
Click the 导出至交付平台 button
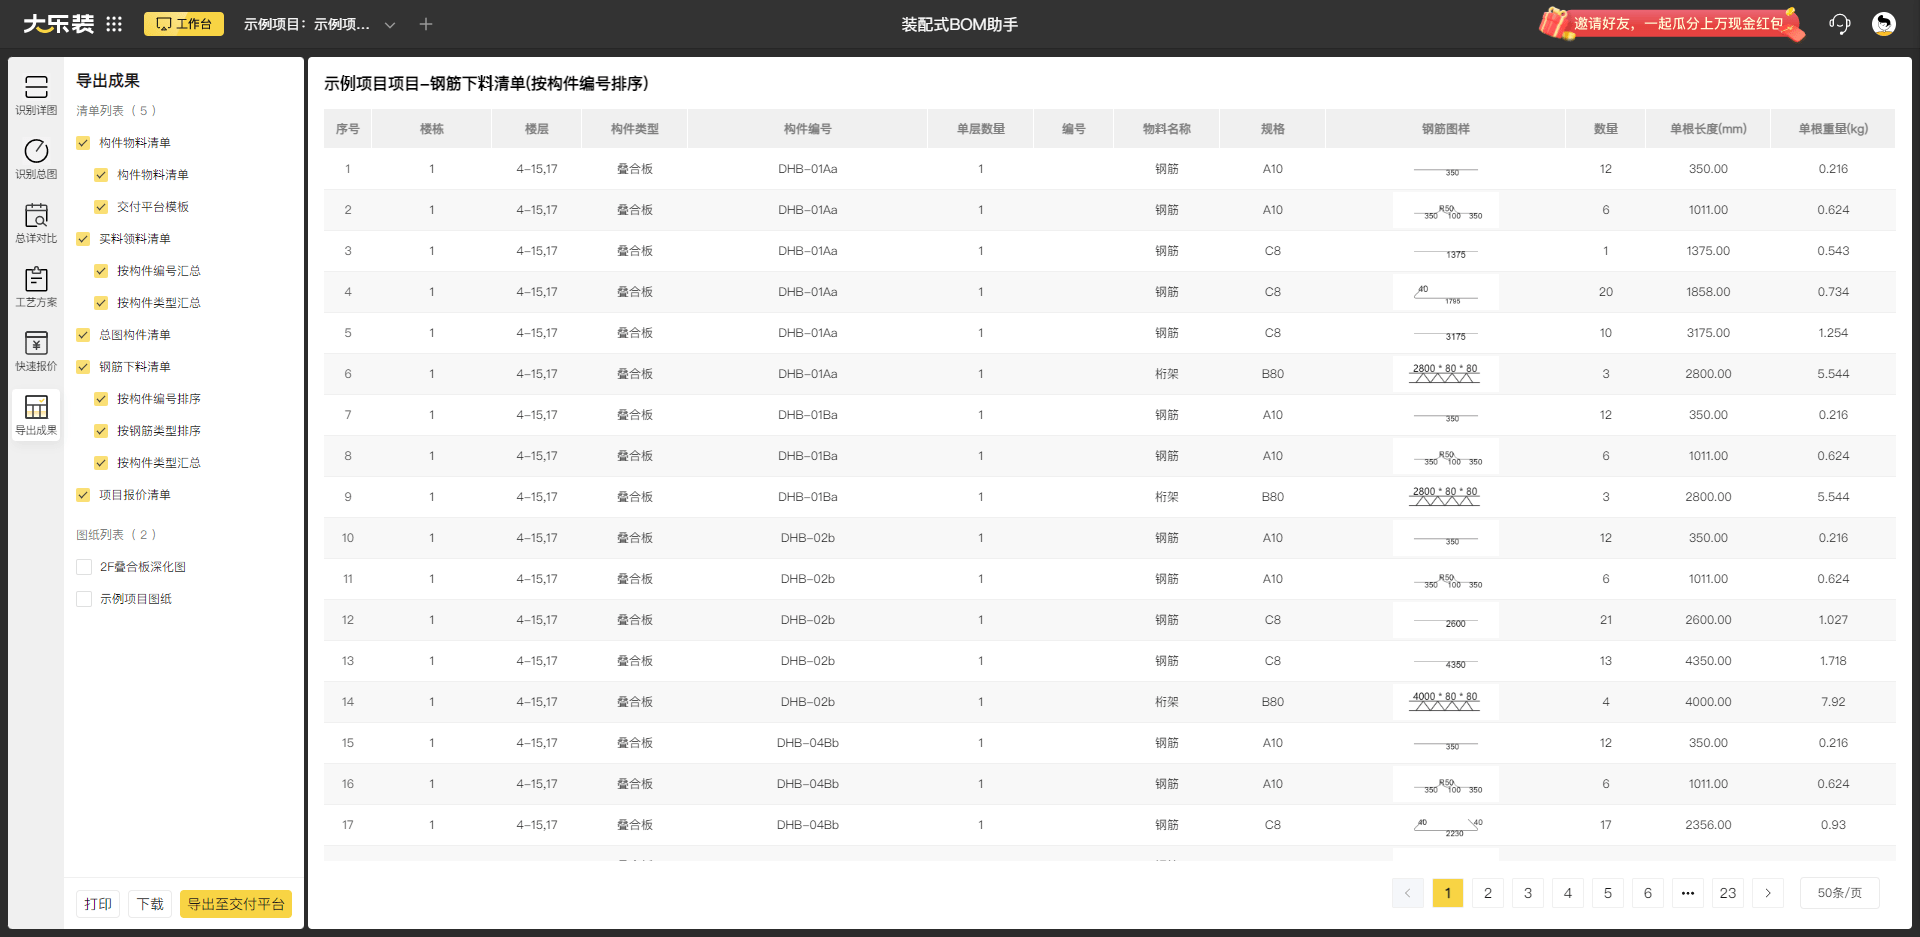click(x=236, y=904)
